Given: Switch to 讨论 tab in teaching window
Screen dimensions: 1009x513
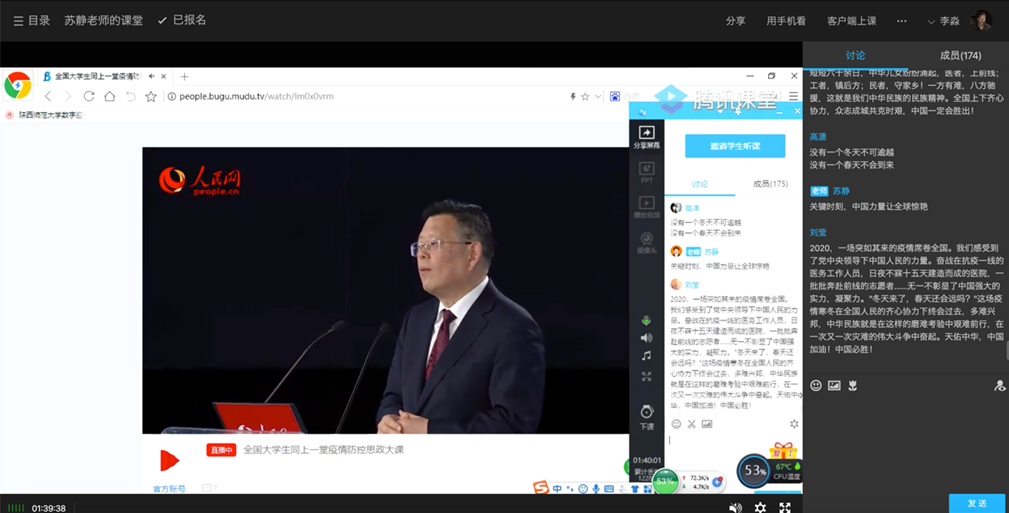Looking at the screenshot, I should point(699,184).
